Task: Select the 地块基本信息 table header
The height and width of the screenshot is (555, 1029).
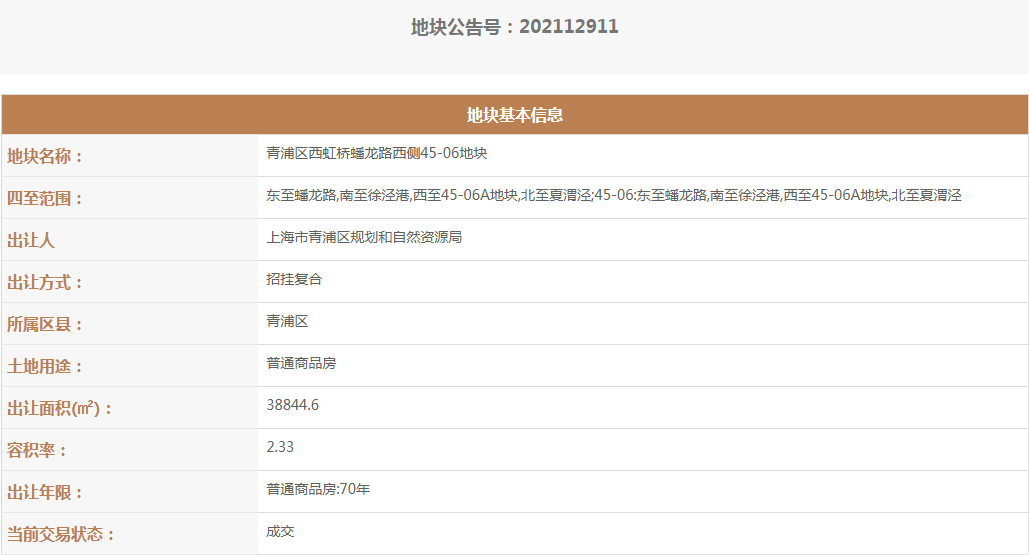Action: tap(514, 115)
